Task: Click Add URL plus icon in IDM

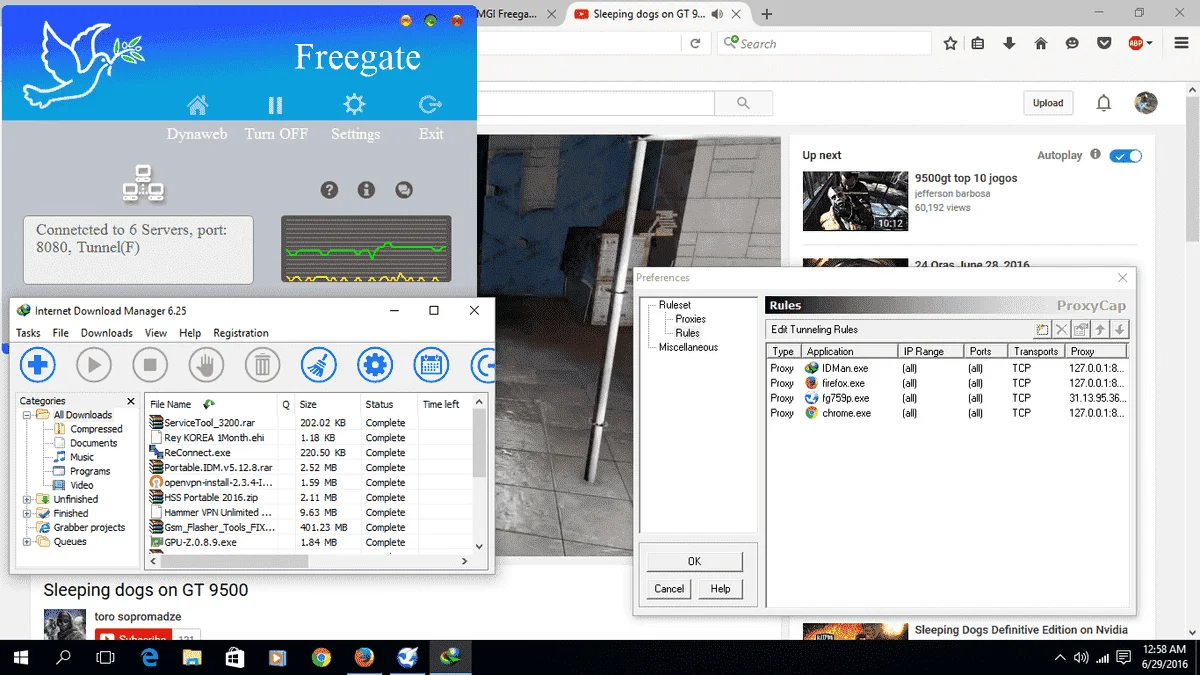Action: pyautogui.click(x=38, y=365)
